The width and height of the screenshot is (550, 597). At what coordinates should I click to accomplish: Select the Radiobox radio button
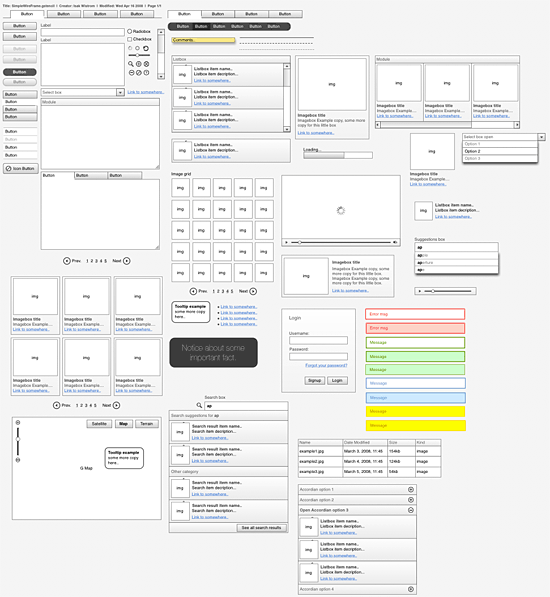[129, 31]
